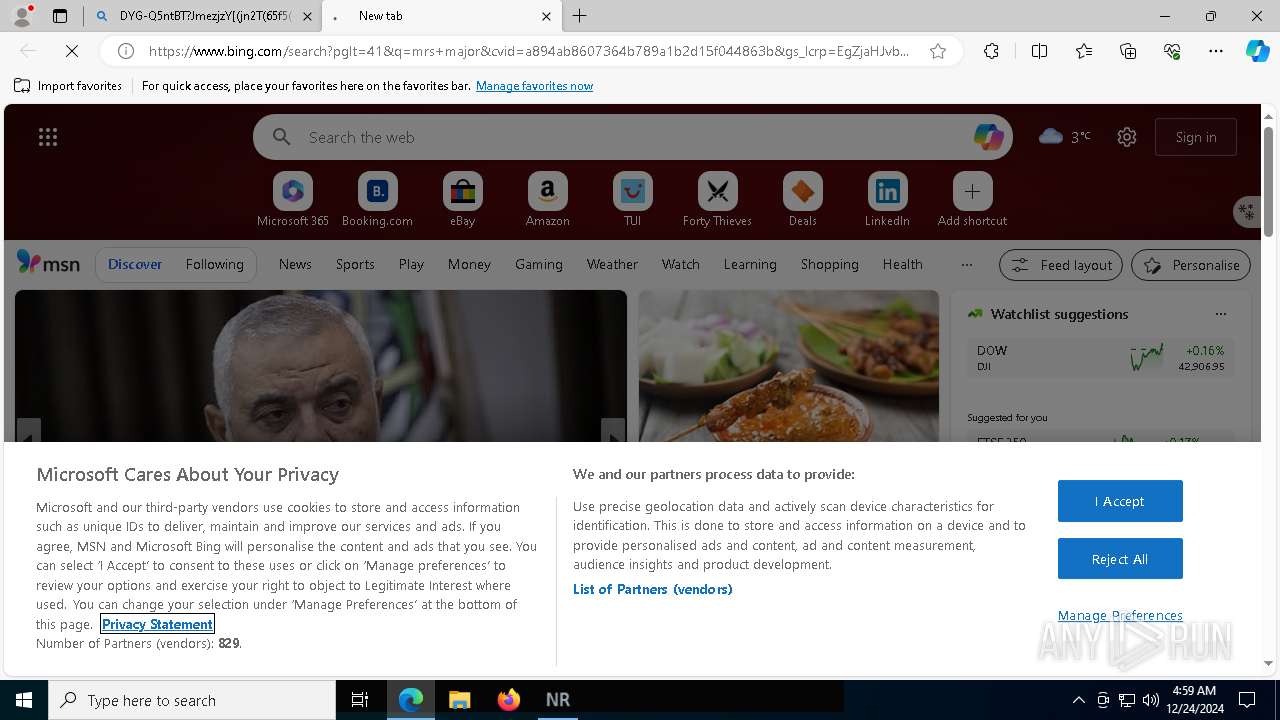Expand more MSN categories ellipsis
Screen dimensions: 1280x720
pos(966,264)
